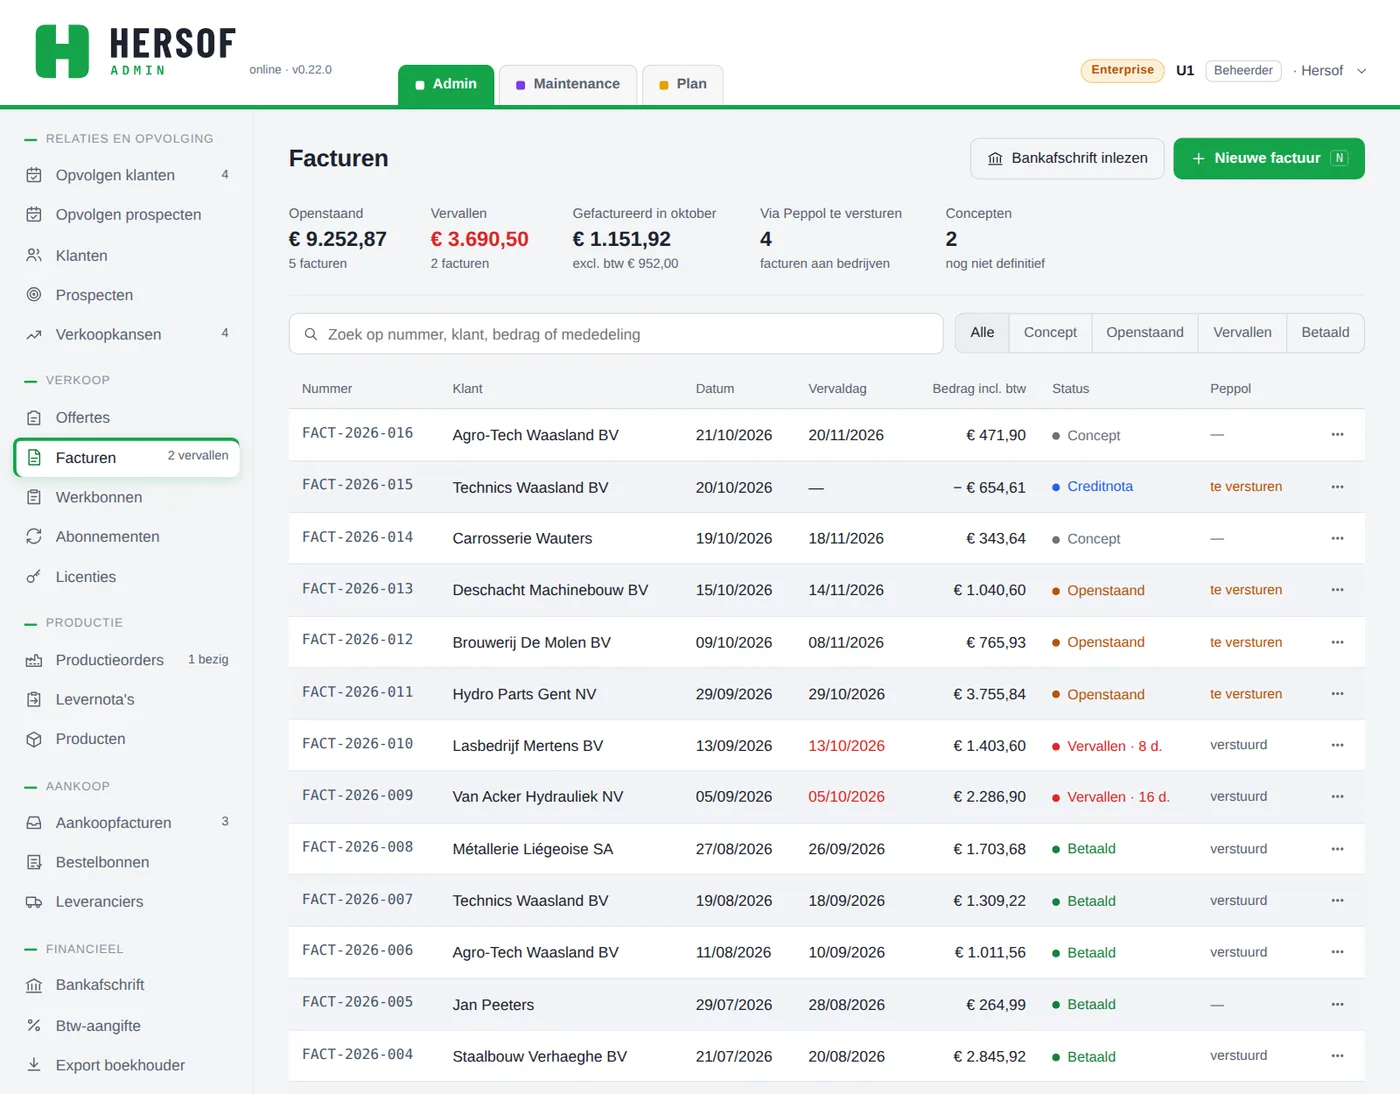
Task: Switch to the Plan tab
Action: tap(683, 84)
